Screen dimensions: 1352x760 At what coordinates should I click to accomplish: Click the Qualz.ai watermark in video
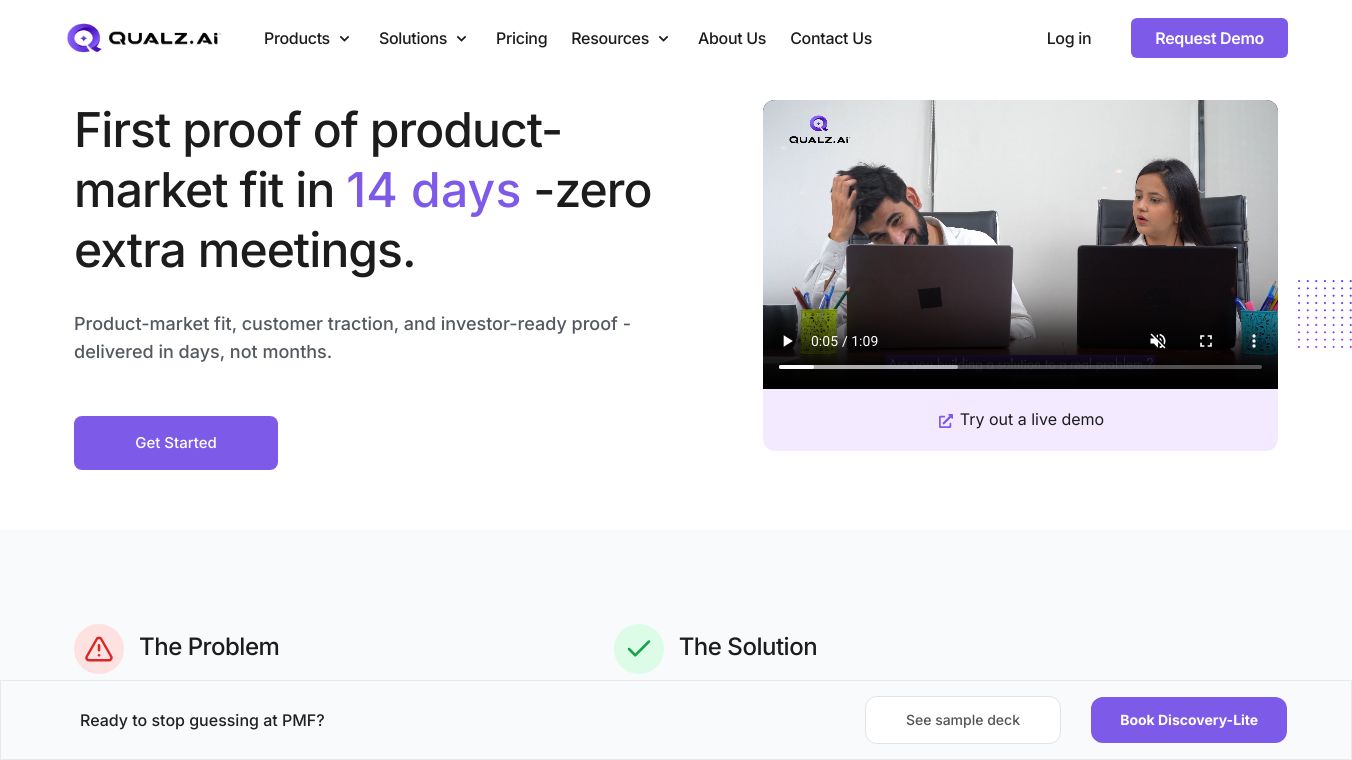(x=819, y=130)
